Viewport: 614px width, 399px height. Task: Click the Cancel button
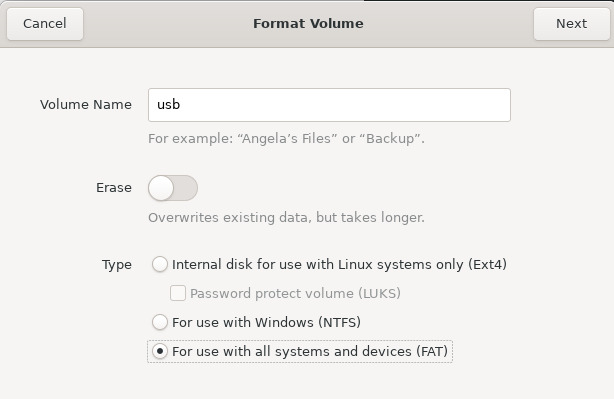point(45,23)
